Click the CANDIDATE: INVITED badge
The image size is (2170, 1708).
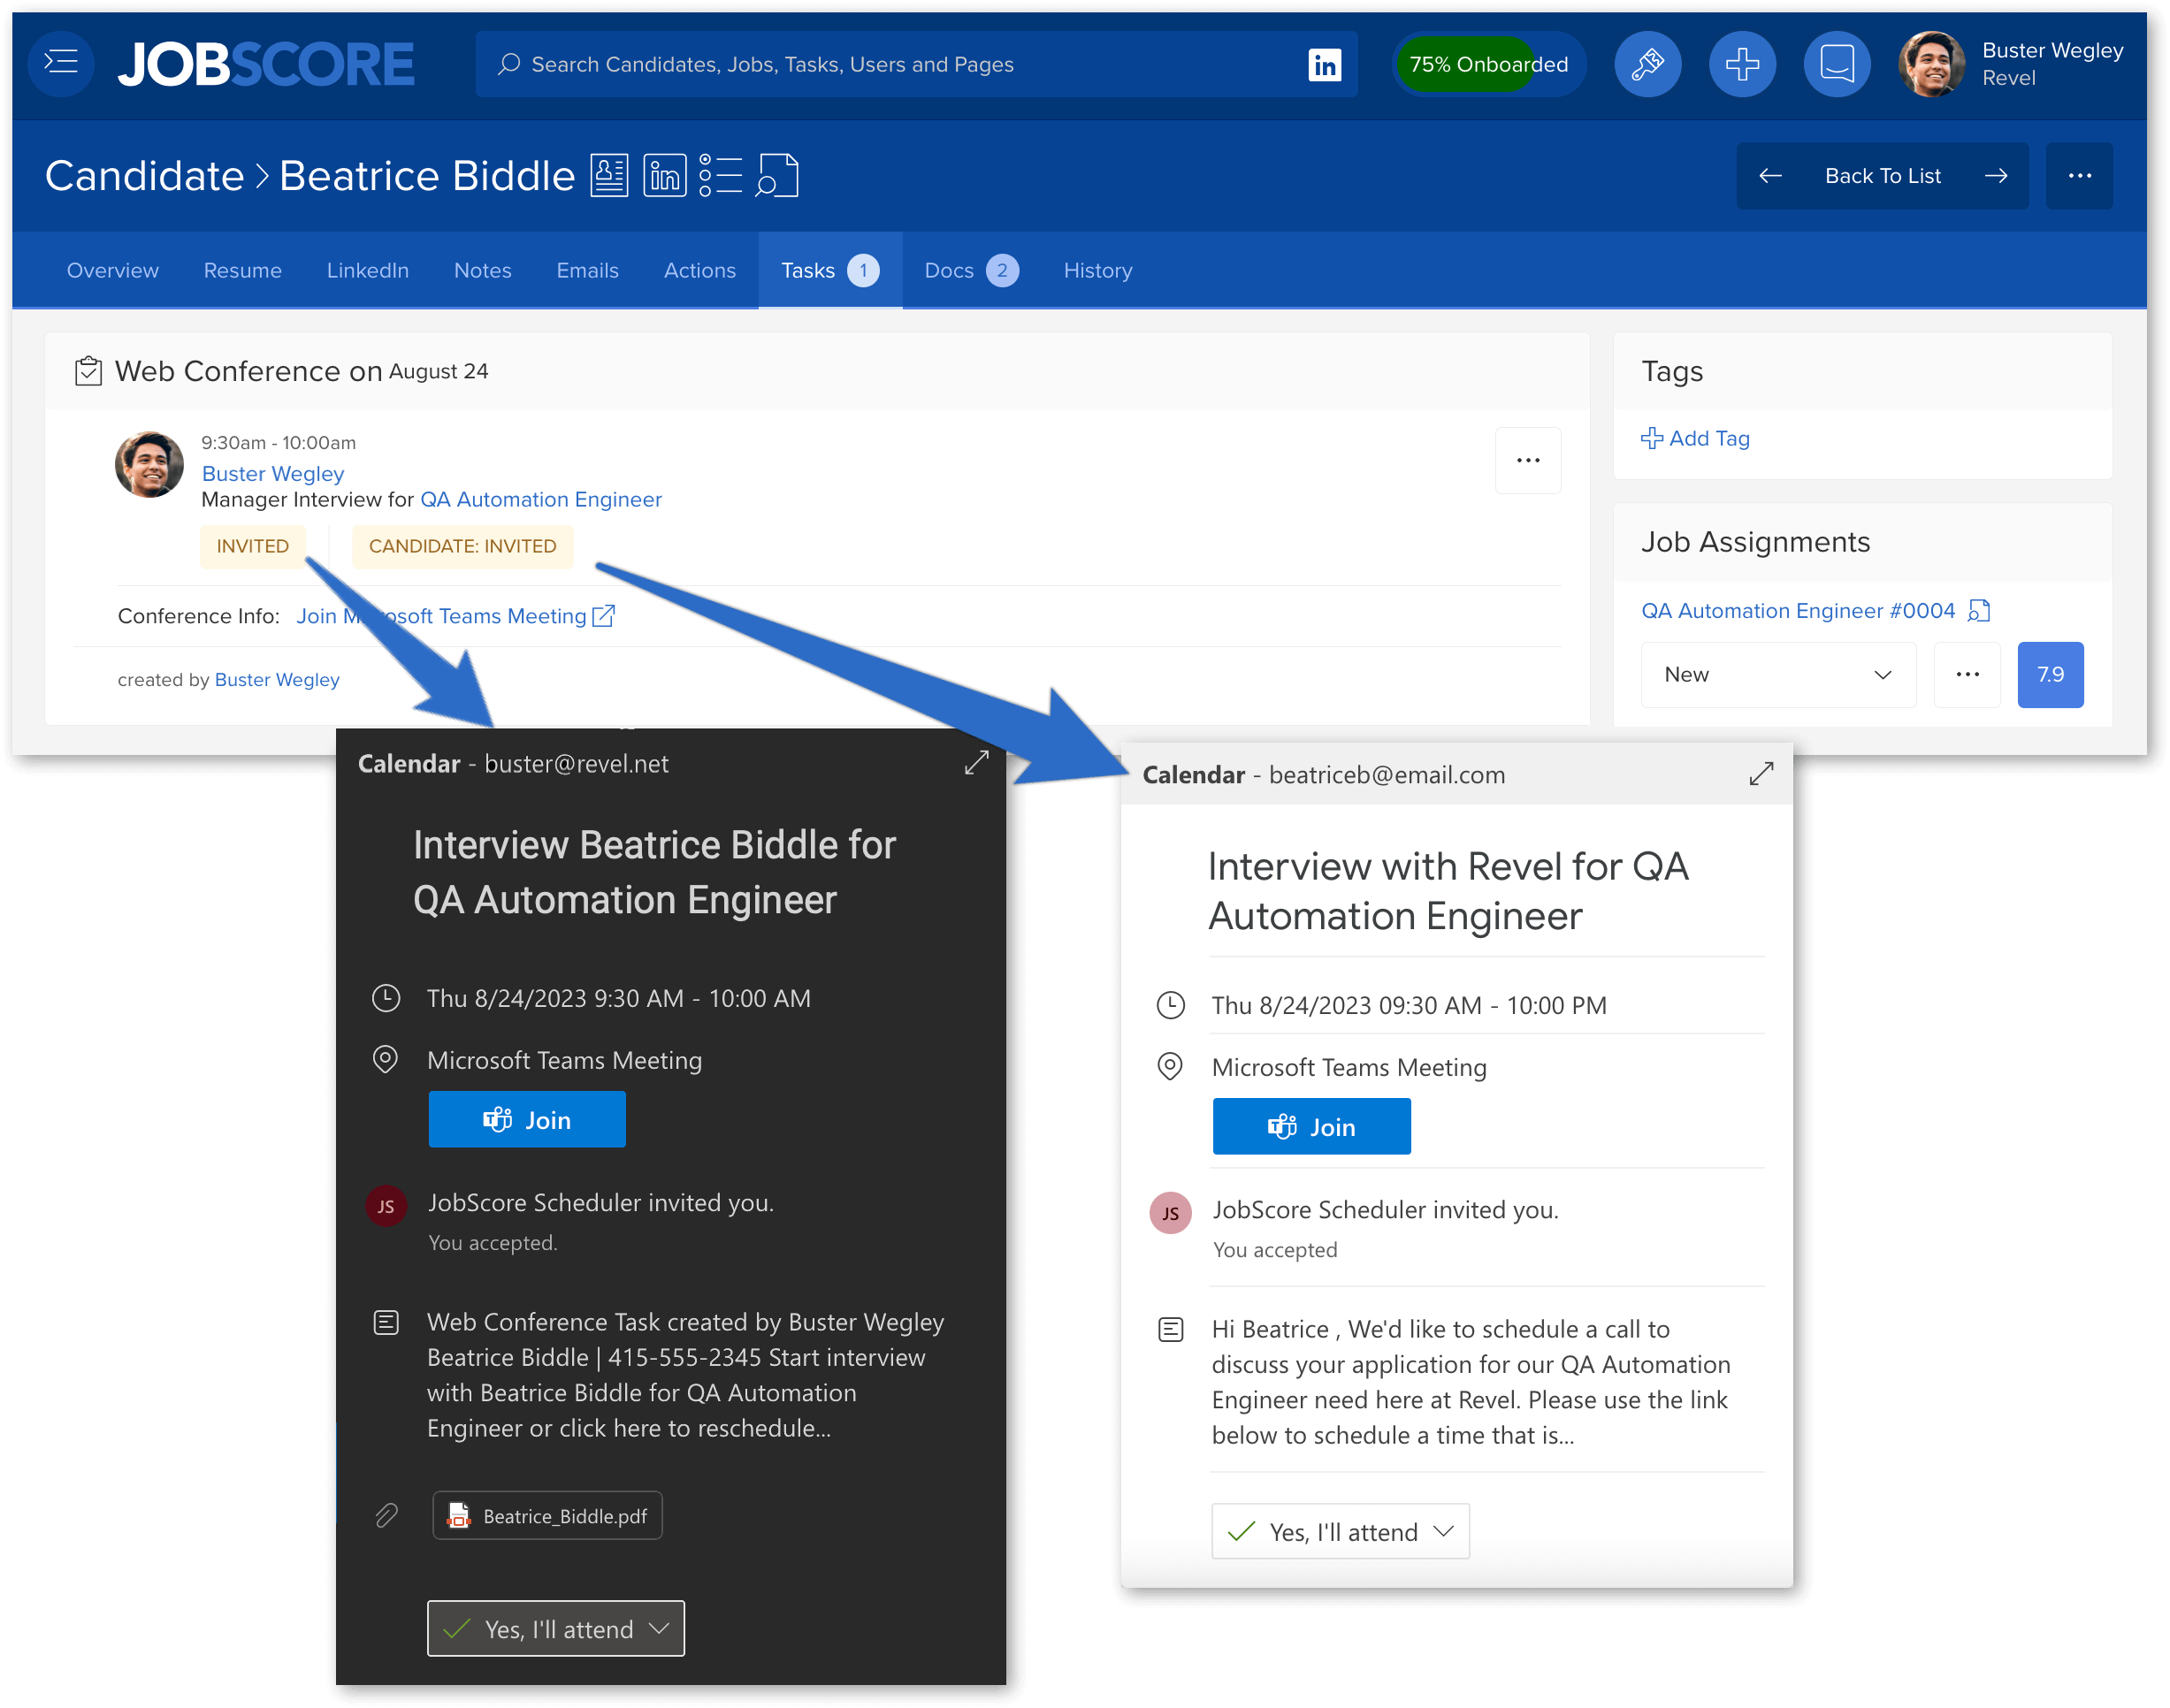pyautogui.click(x=463, y=546)
